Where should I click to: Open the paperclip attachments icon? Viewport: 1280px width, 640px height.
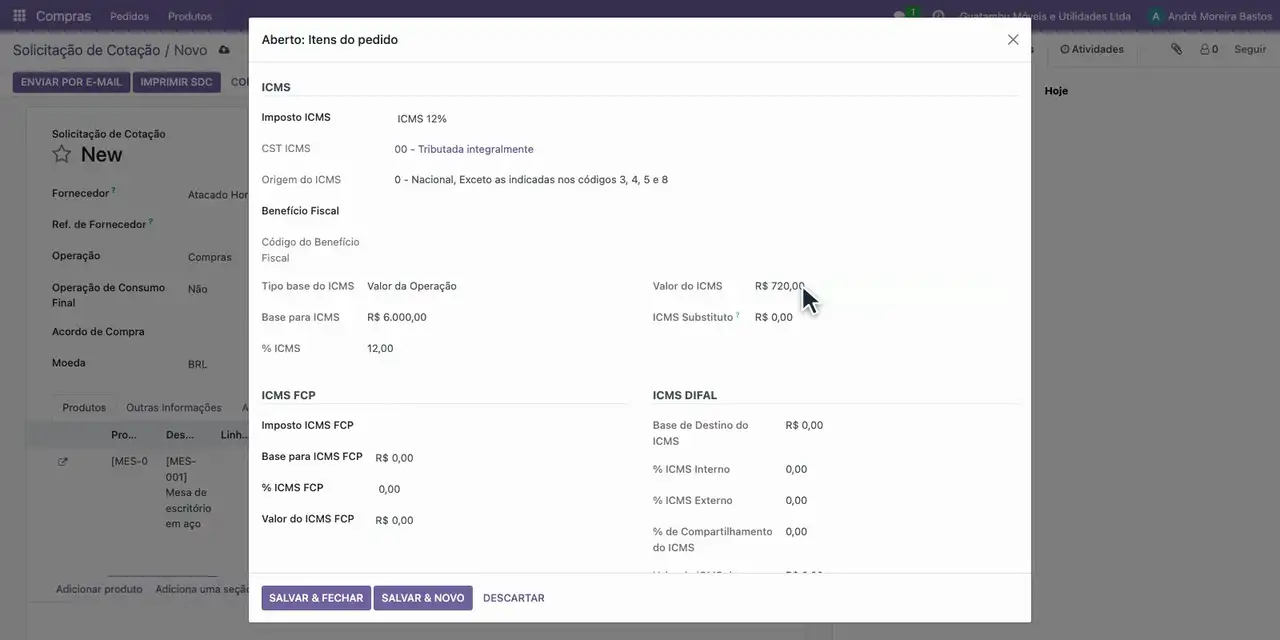1177,49
